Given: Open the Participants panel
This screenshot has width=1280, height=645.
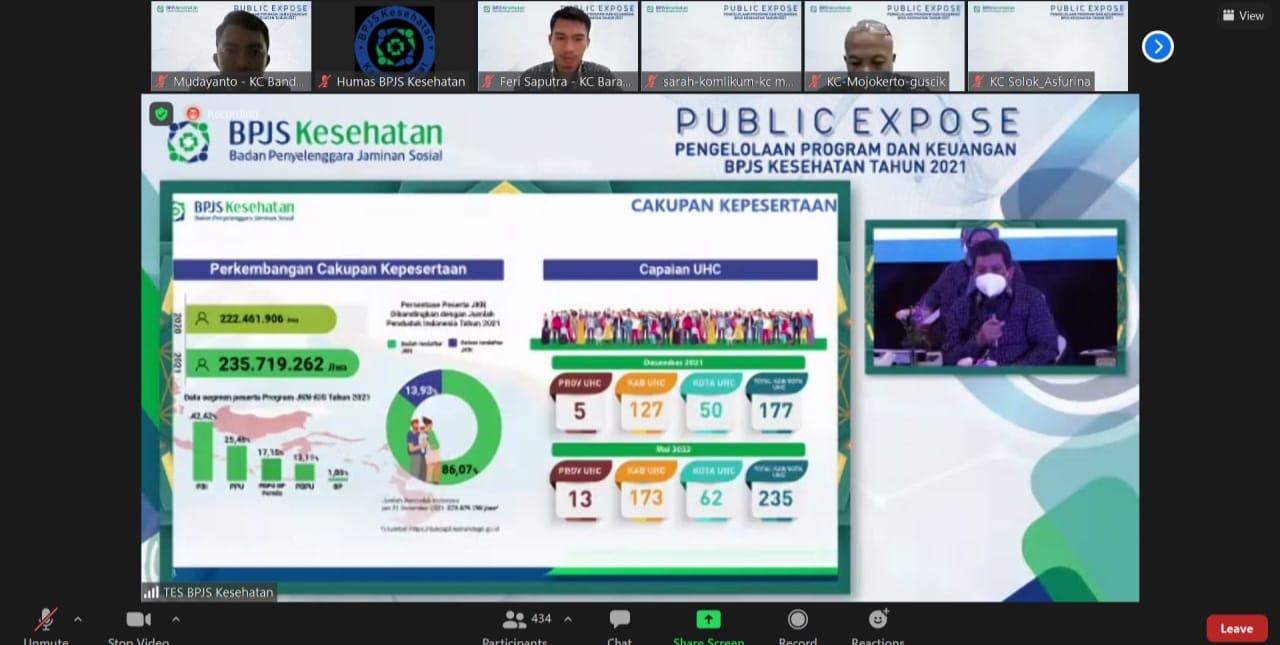Looking at the screenshot, I should (x=515, y=624).
